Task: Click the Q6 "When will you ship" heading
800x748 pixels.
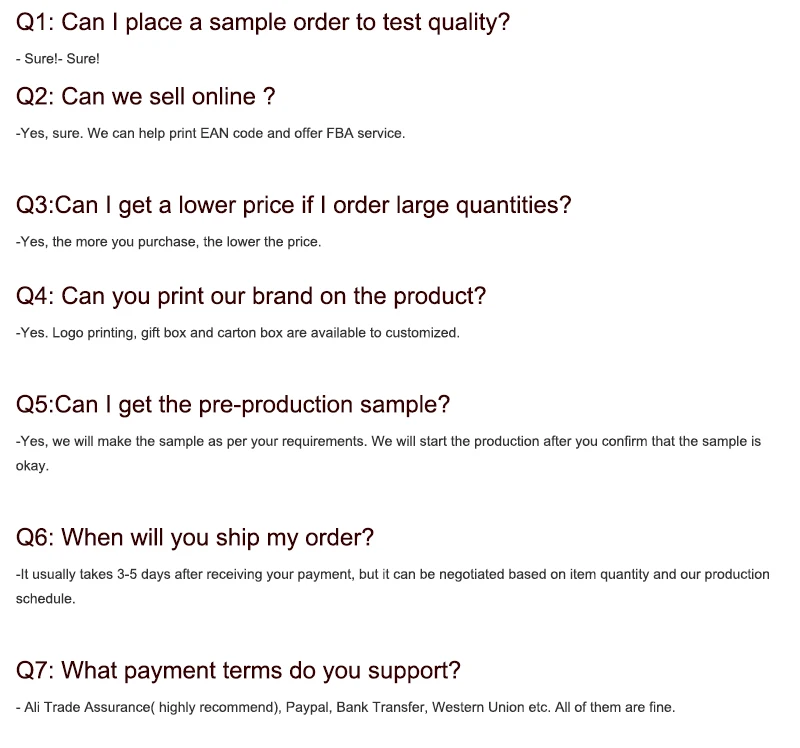Action: pyautogui.click(x=195, y=537)
